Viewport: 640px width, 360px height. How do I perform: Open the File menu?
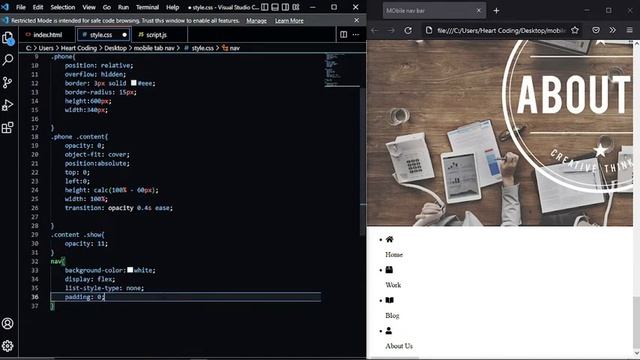[21, 7]
